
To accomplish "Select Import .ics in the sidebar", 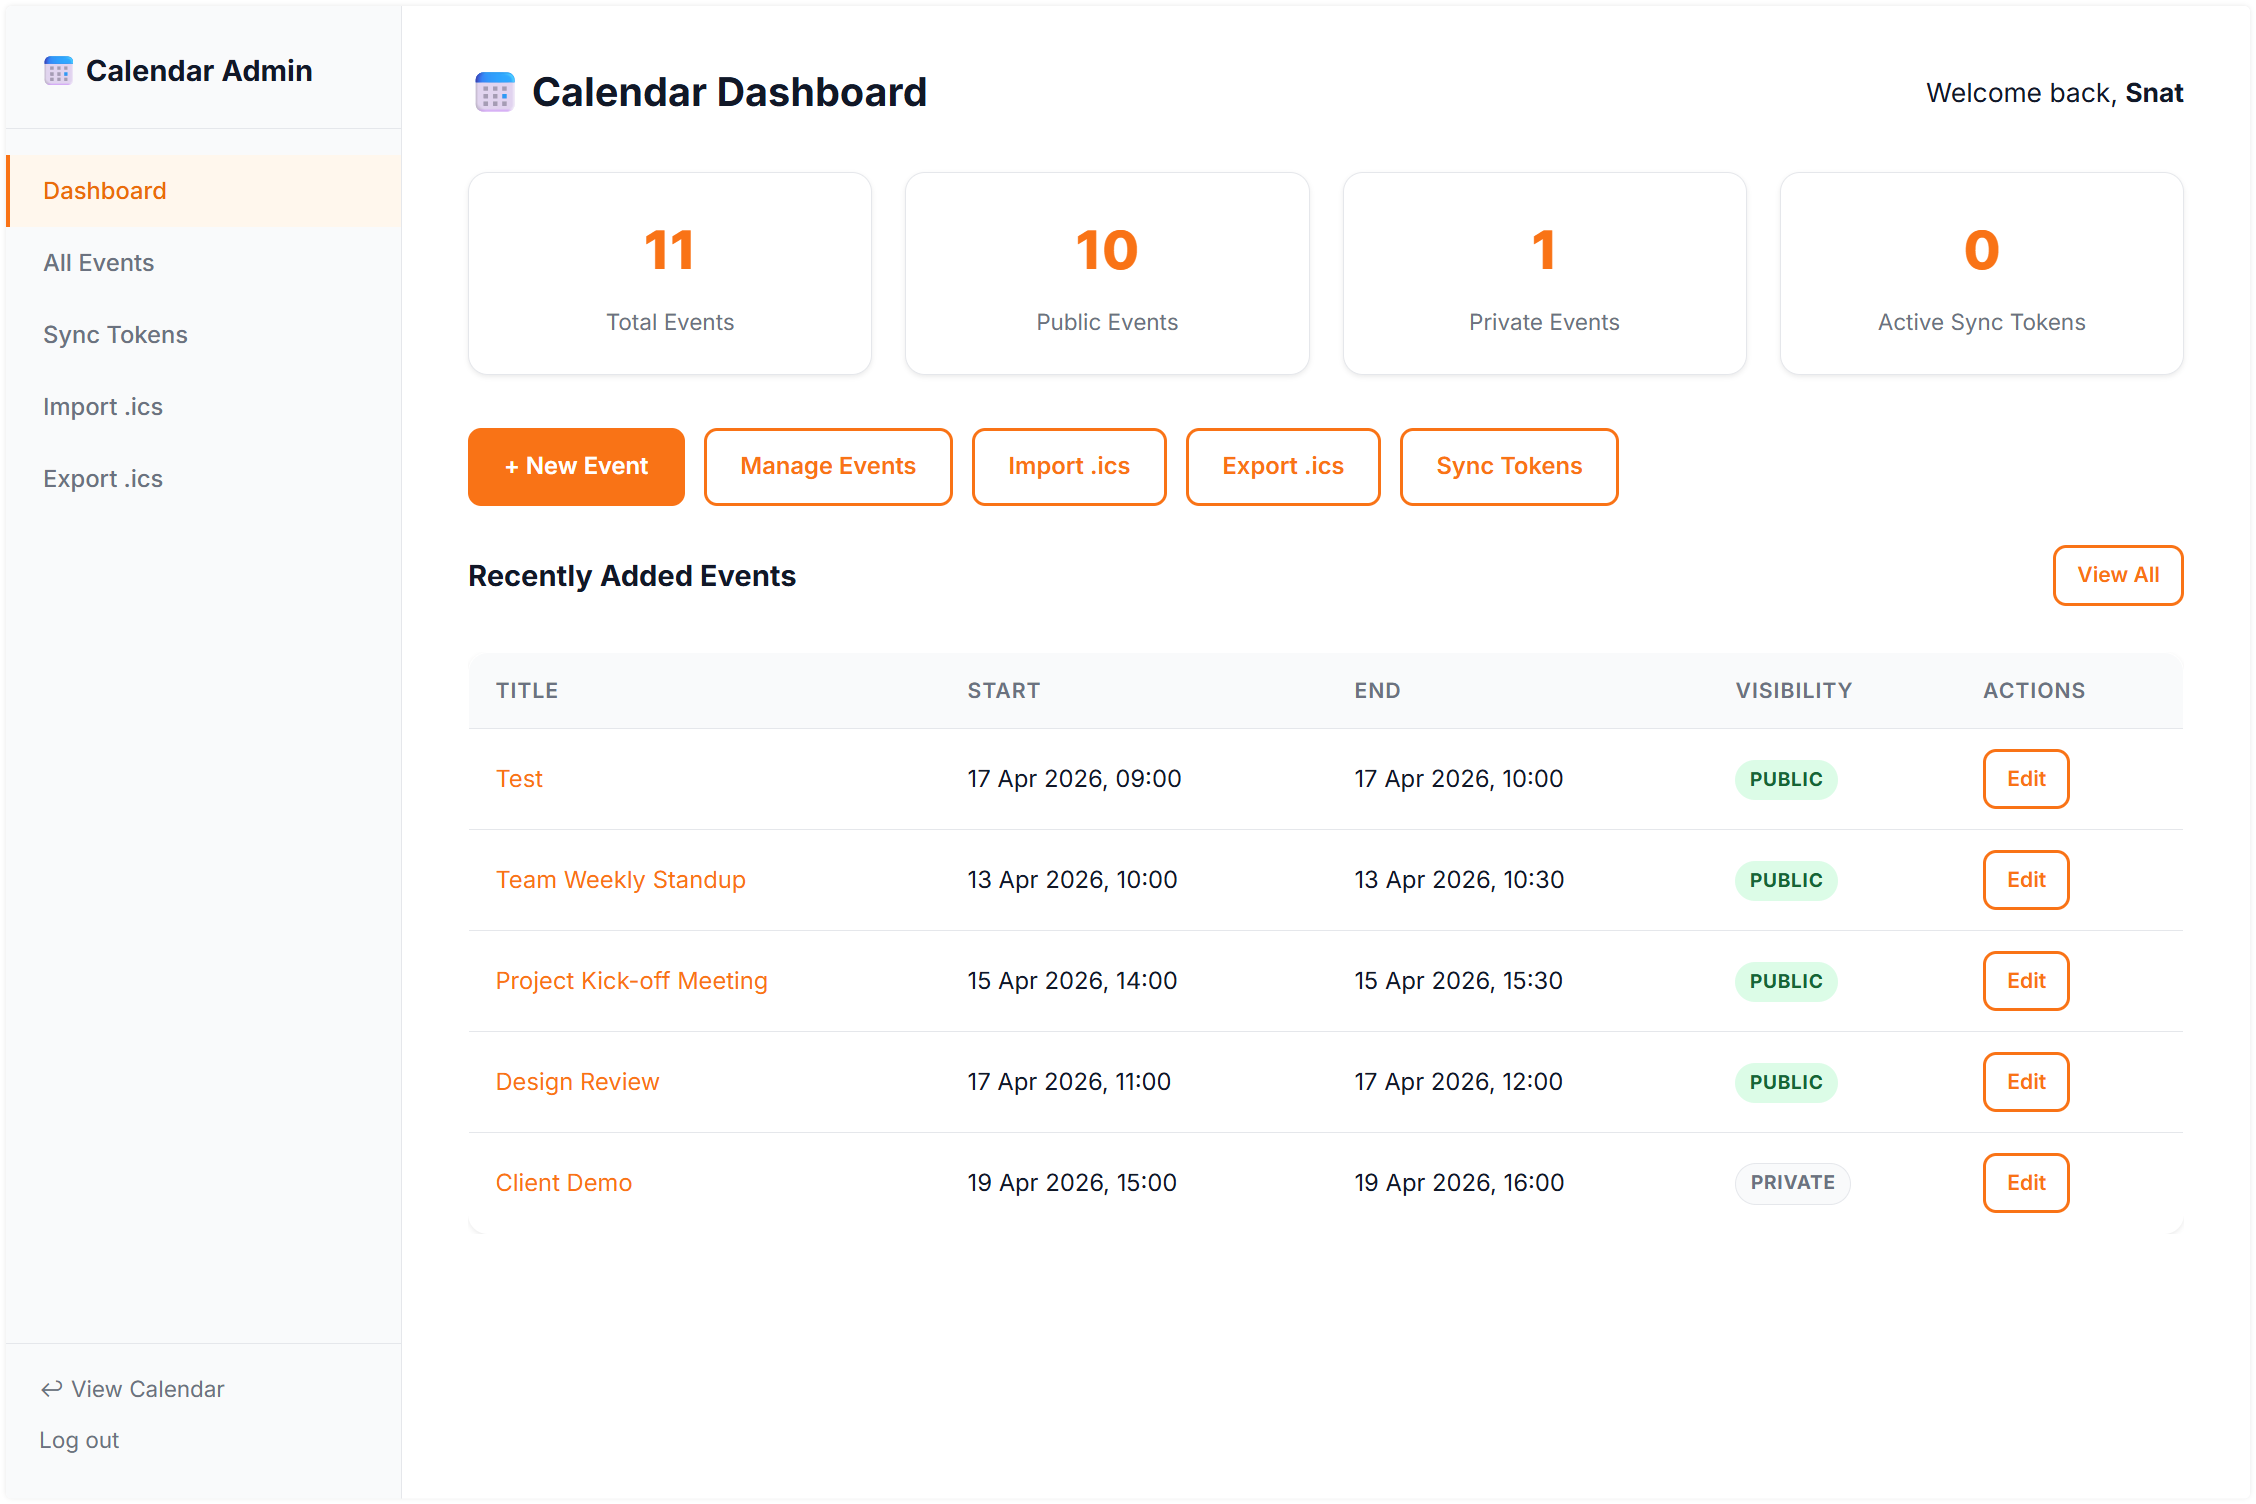I will tap(102, 407).
